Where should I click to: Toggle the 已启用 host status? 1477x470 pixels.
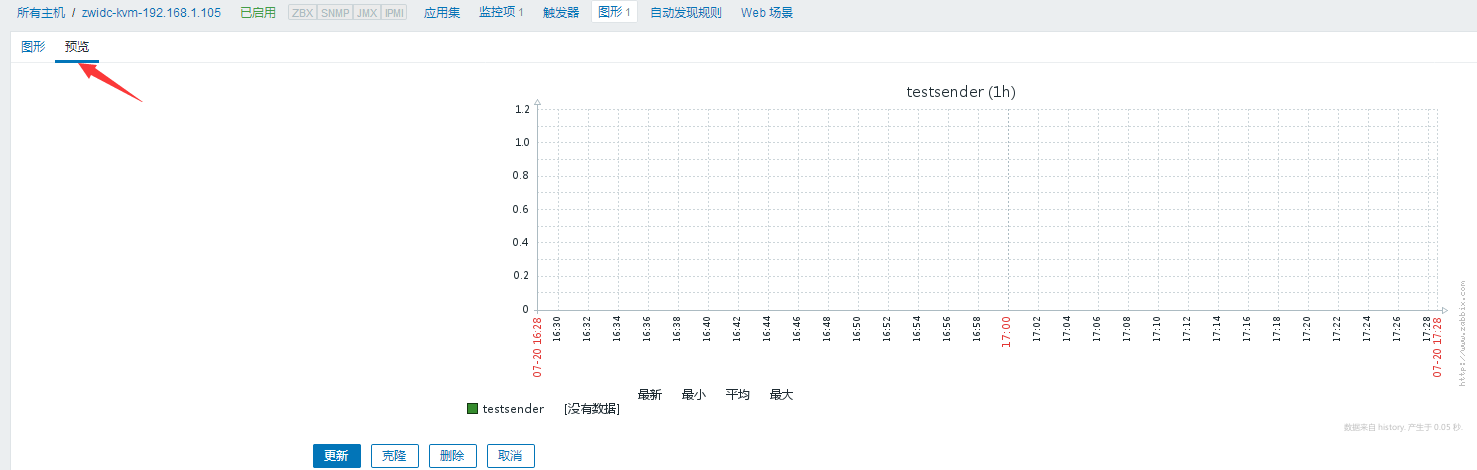pos(258,13)
